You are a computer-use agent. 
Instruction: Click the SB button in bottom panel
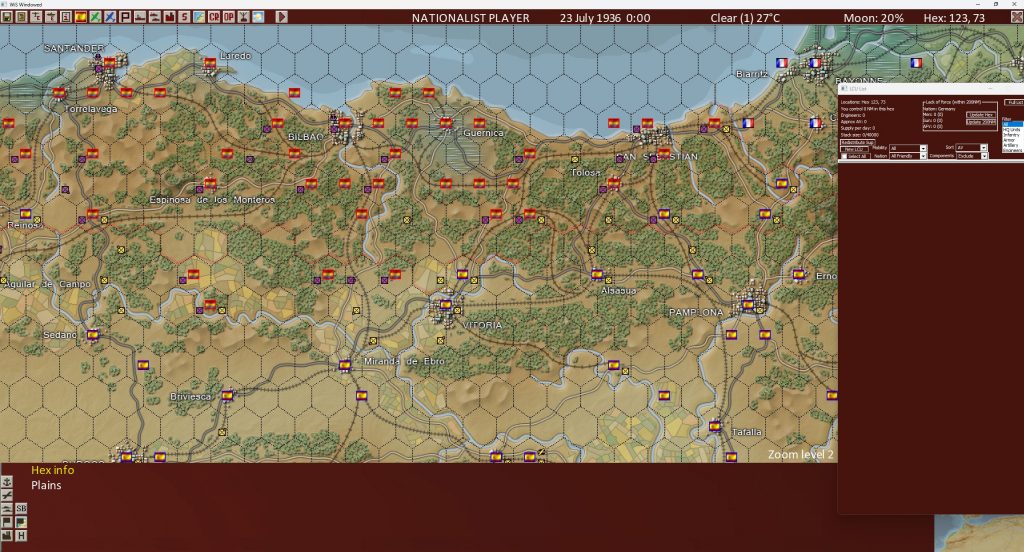point(21,508)
